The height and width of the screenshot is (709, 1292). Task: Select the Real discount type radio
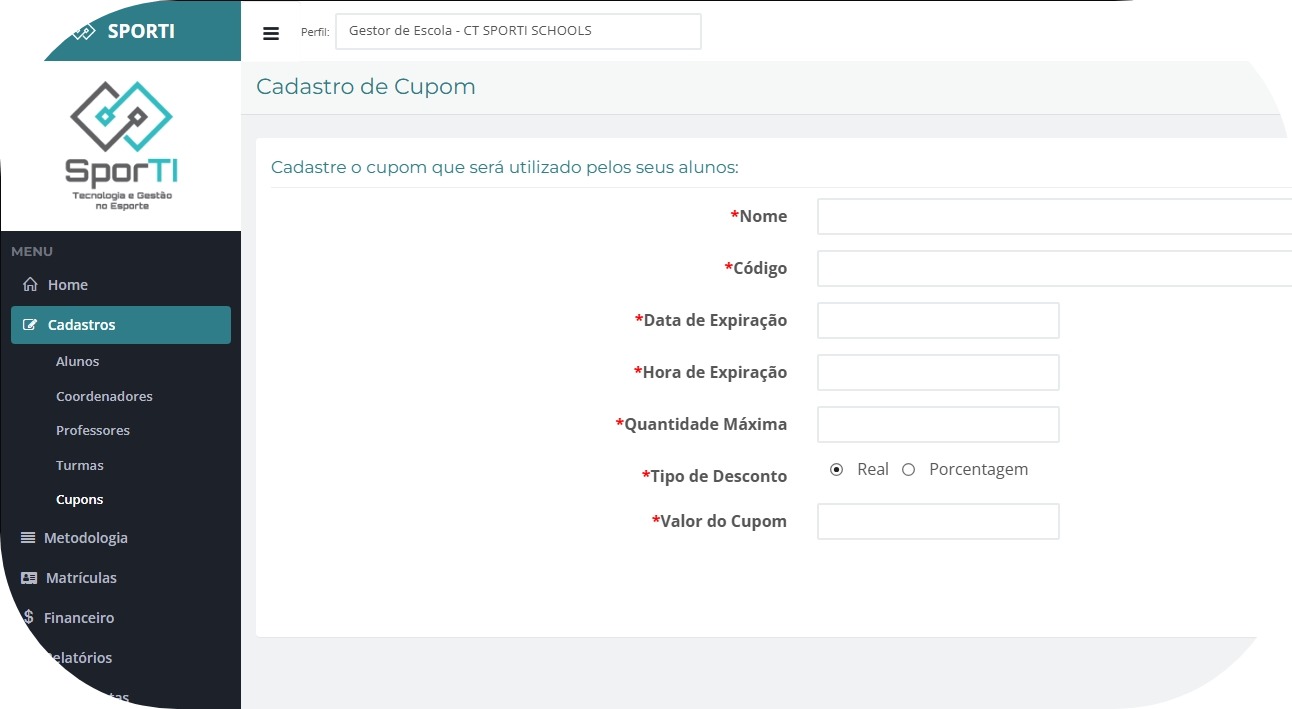pyautogui.click(x=837, y=470)
